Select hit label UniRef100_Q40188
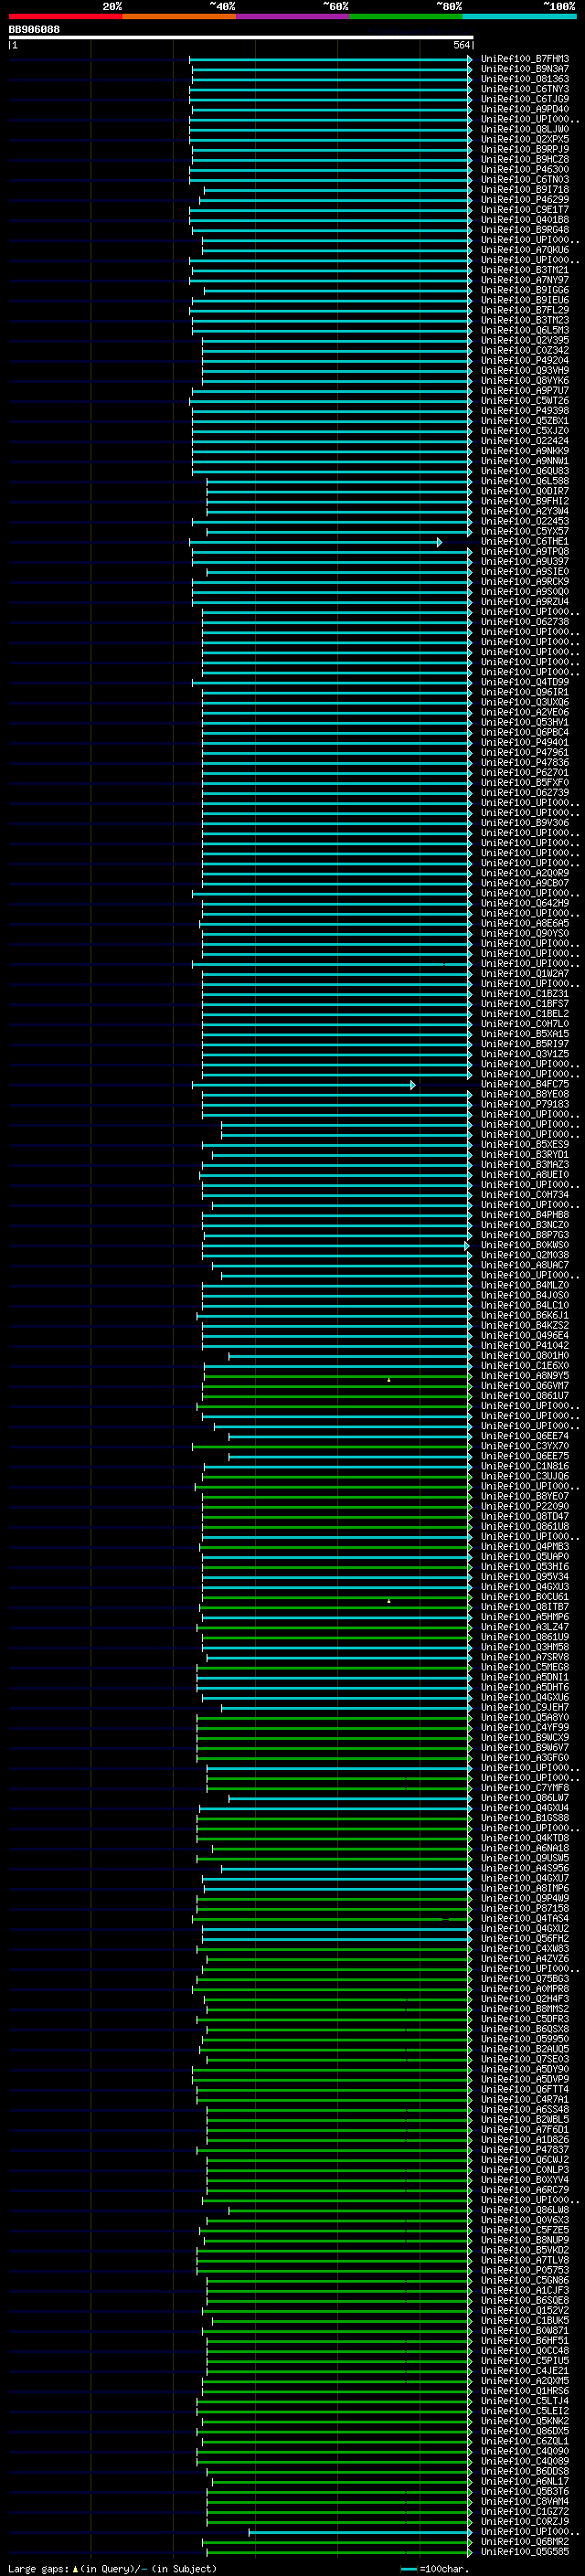 524,220
